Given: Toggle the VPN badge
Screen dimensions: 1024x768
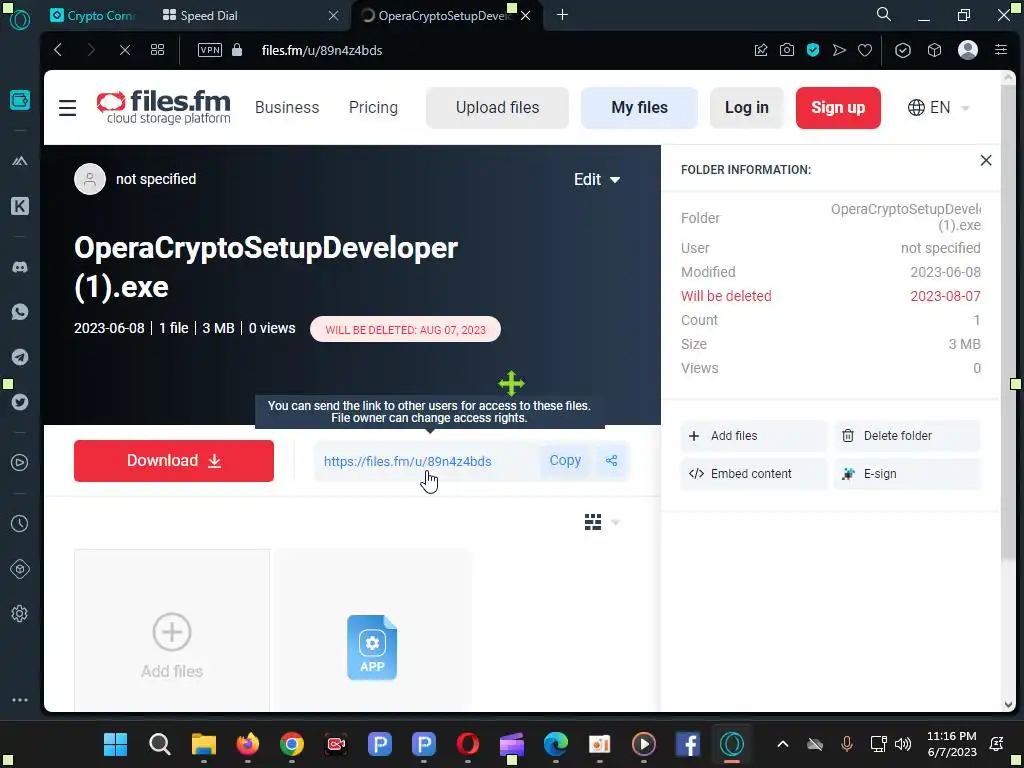Looking at the screenshot, I should 210,50.
